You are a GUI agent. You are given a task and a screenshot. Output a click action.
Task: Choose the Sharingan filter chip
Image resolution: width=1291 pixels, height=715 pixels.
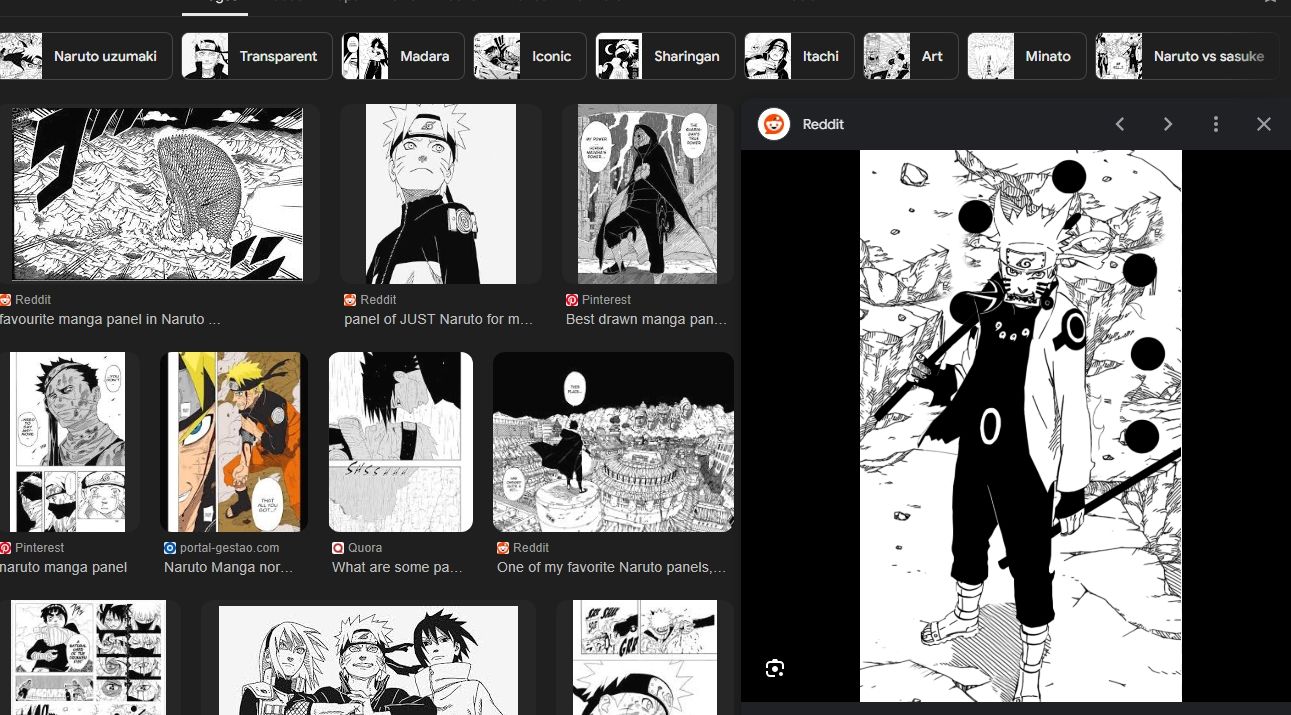(665, 56)
